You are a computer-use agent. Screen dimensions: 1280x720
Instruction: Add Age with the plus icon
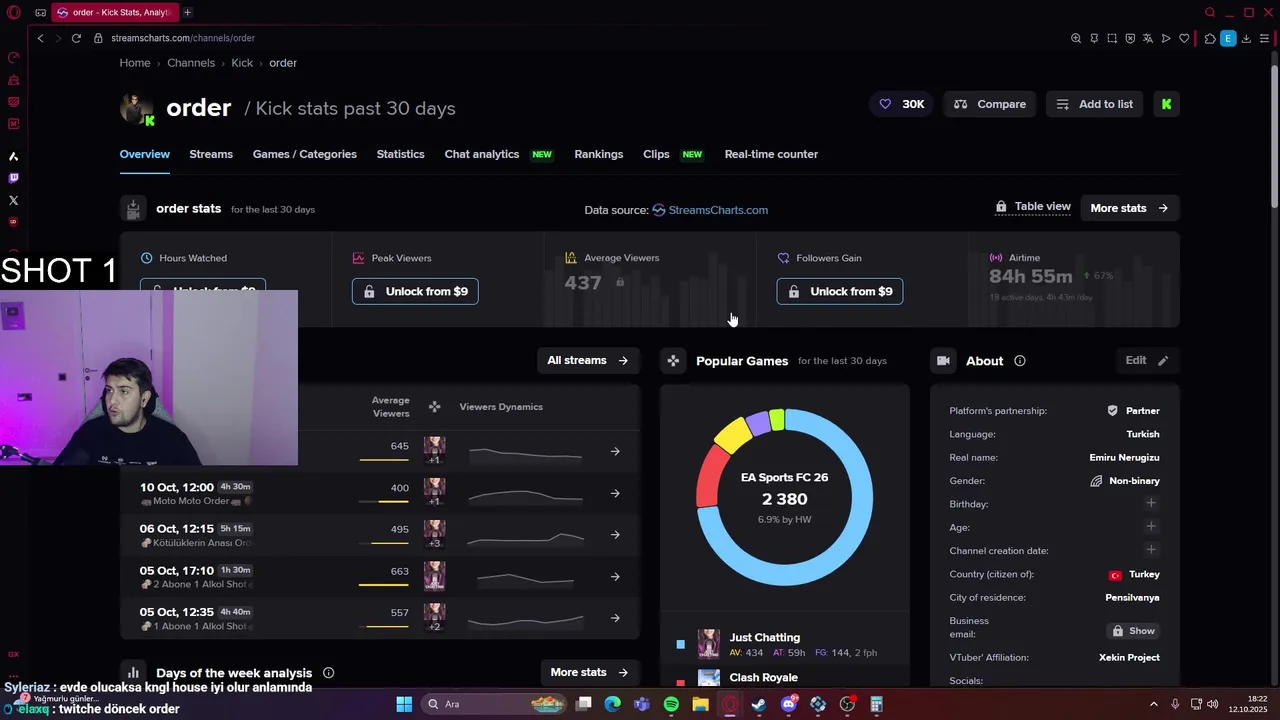[x=1151, y=526]
